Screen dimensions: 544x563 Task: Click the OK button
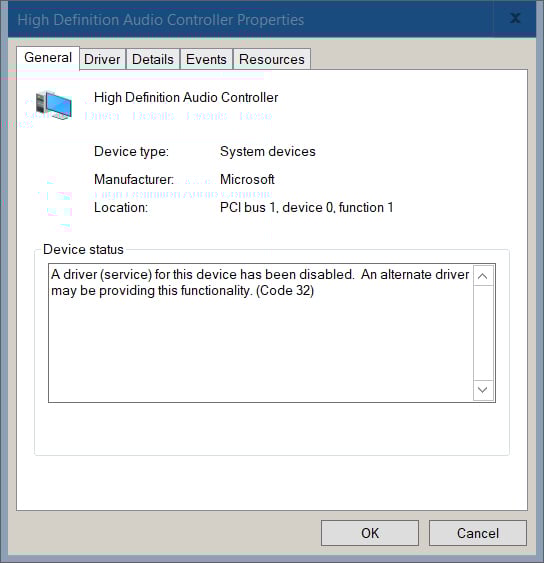(x=370, y=533)
